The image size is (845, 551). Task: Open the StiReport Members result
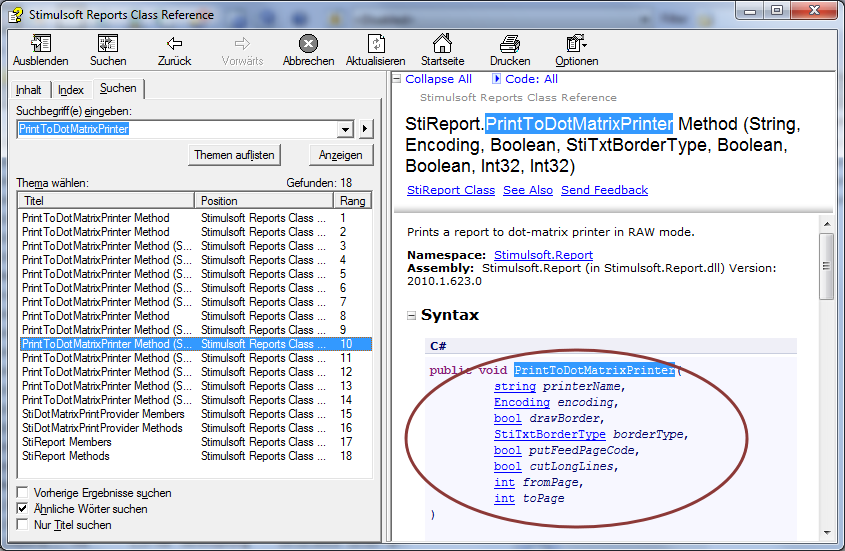(x=196, y=442)
